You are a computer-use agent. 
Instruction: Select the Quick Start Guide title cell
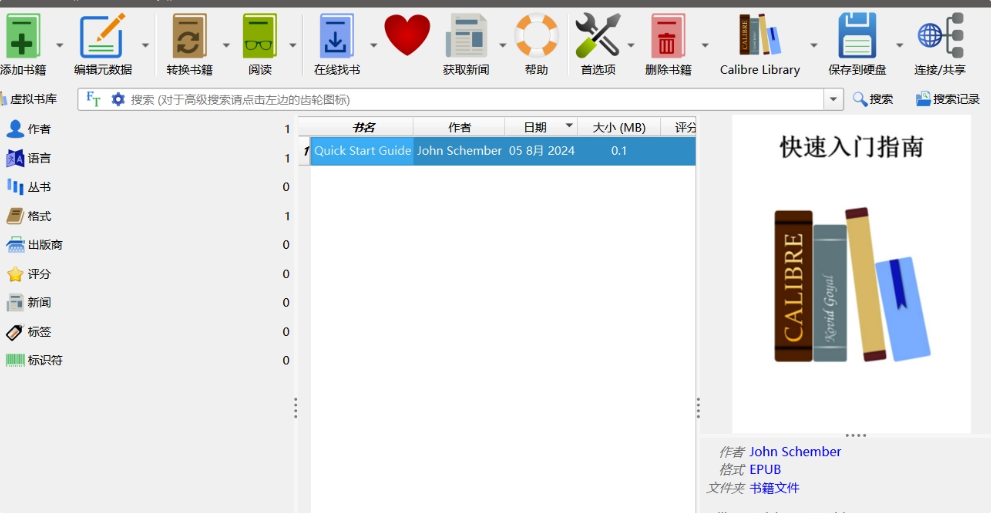[363, 151]
